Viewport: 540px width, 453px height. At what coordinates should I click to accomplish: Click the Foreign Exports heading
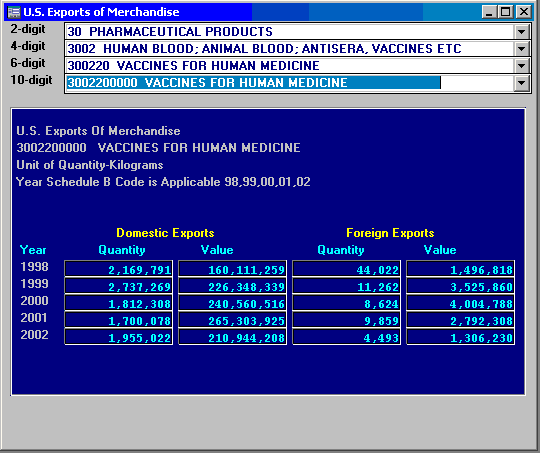coord(390,233)
